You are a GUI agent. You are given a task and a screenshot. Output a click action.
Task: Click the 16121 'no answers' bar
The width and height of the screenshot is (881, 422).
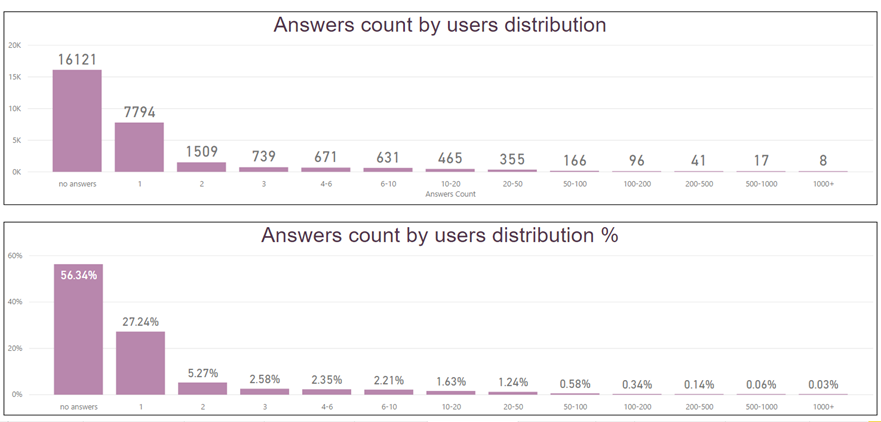78,120
